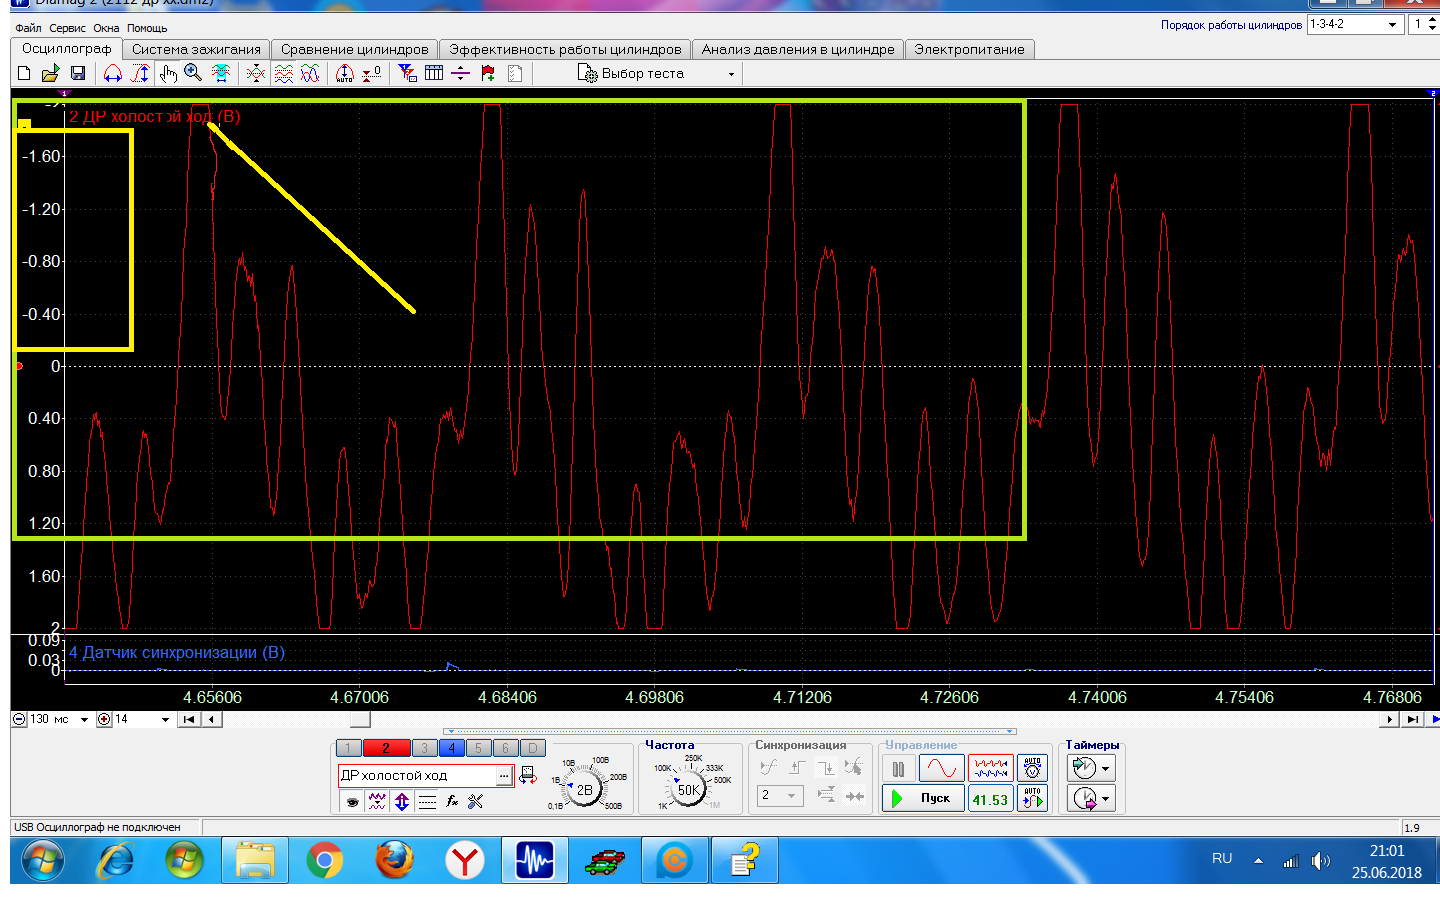1440x900 pixels.
Task: Click the cyan fit-waveform toolbar icon
Action: [221, 73]
